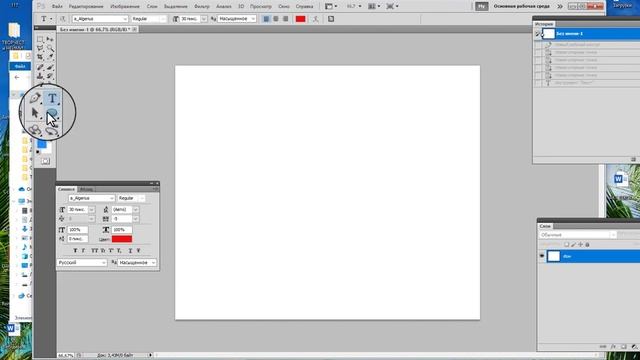This screenshot has height=360, width=640.
Task: Click the warp text icon in options bar
Action: (x=316, y=19)
